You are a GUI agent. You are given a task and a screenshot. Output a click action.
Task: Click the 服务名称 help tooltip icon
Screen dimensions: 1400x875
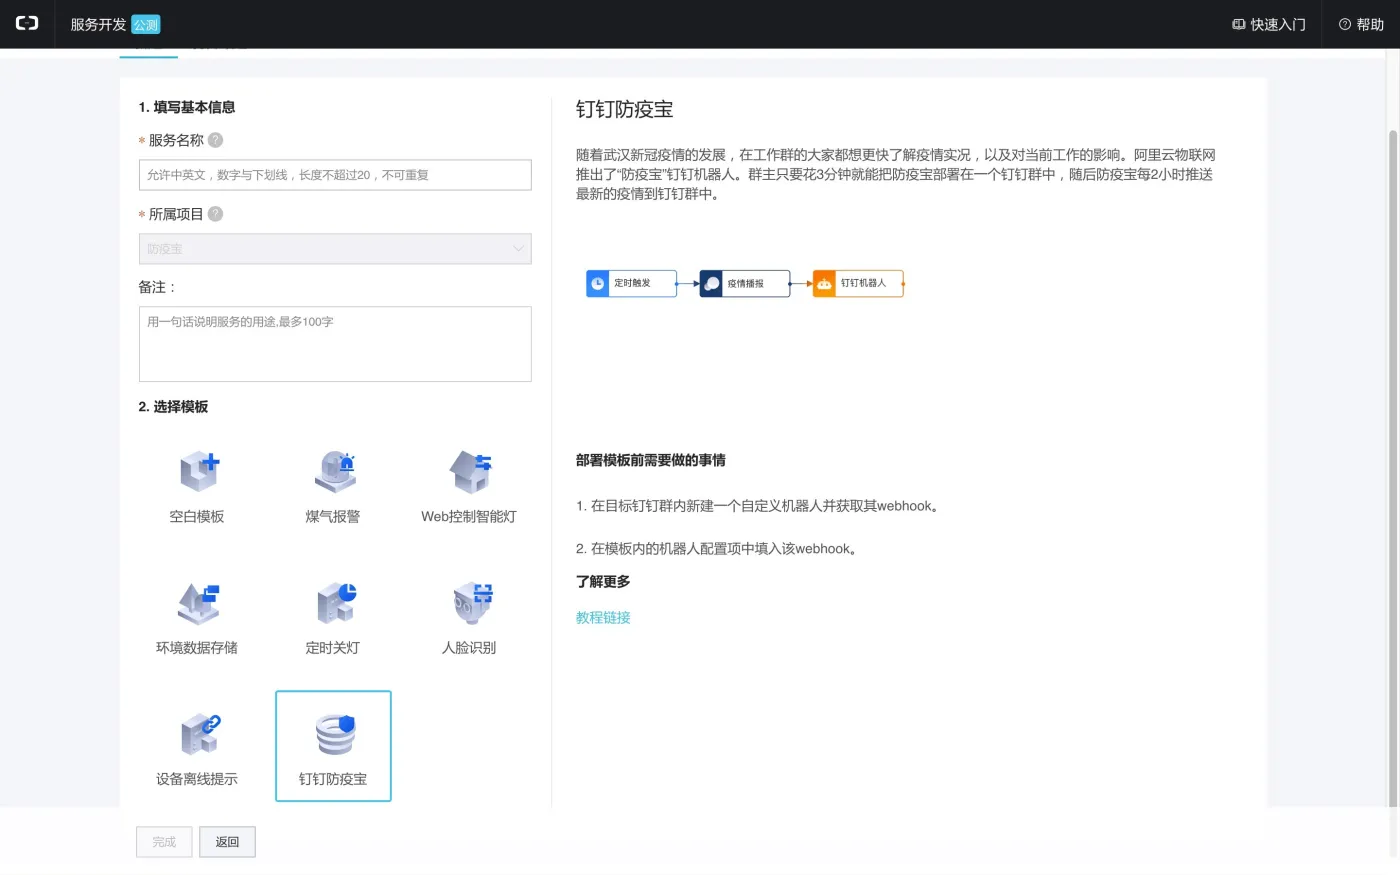tap(215, 140)
